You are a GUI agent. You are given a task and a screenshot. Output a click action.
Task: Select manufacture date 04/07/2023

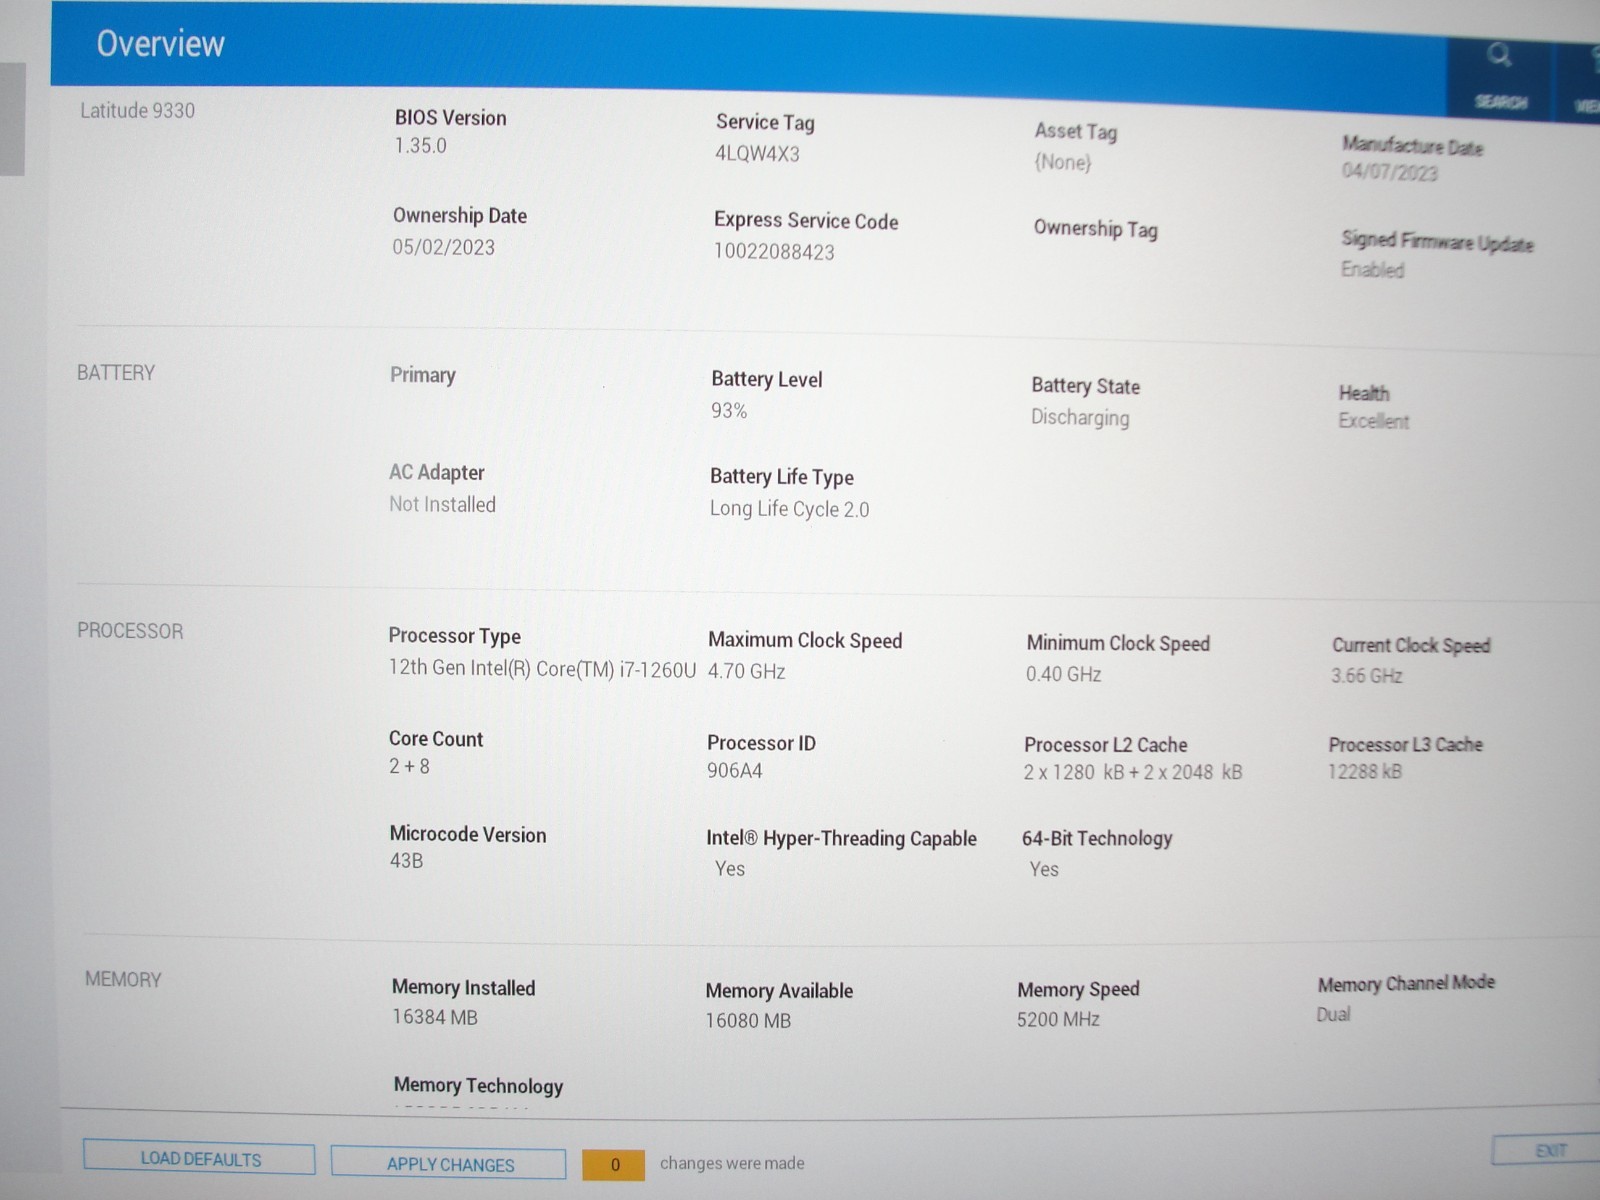click(1389, 172)
